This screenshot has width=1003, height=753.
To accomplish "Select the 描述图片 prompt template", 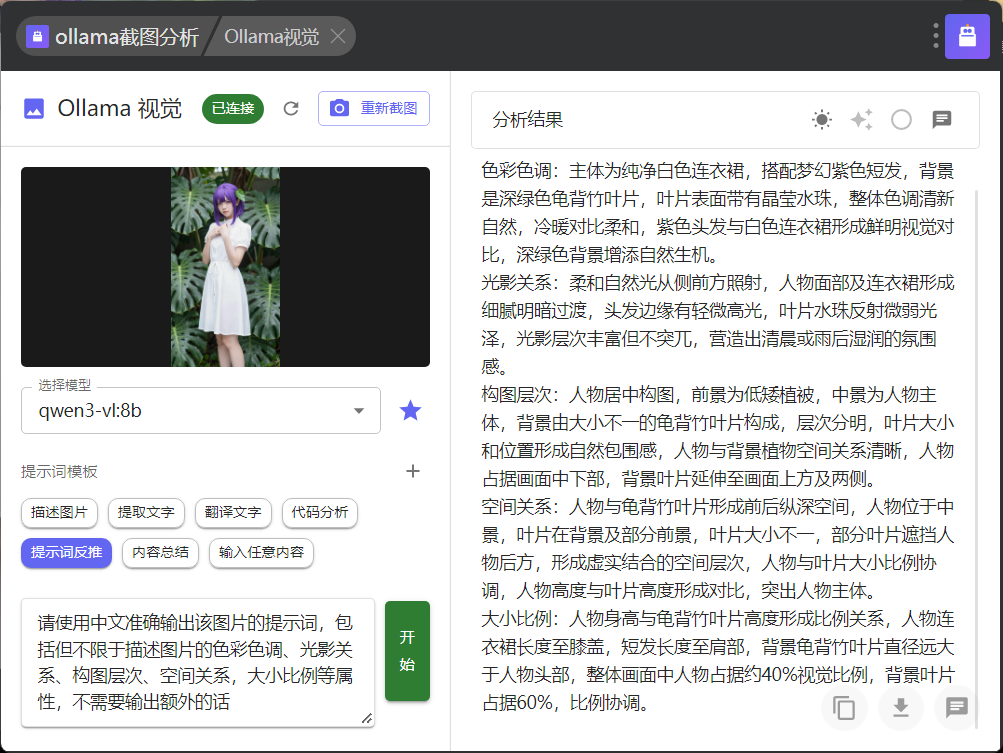I will [59, 513].
